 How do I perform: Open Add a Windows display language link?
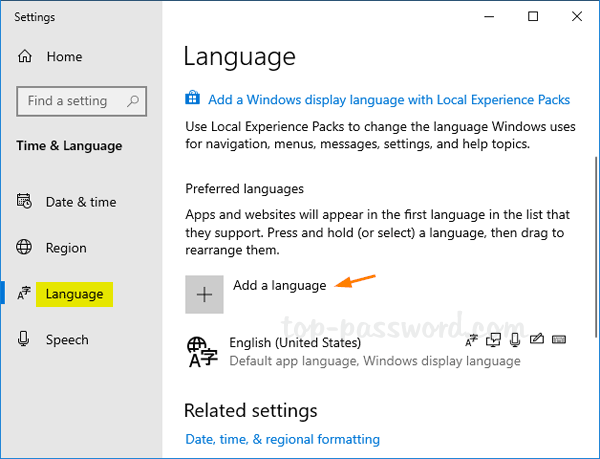[x=389, y=100]
